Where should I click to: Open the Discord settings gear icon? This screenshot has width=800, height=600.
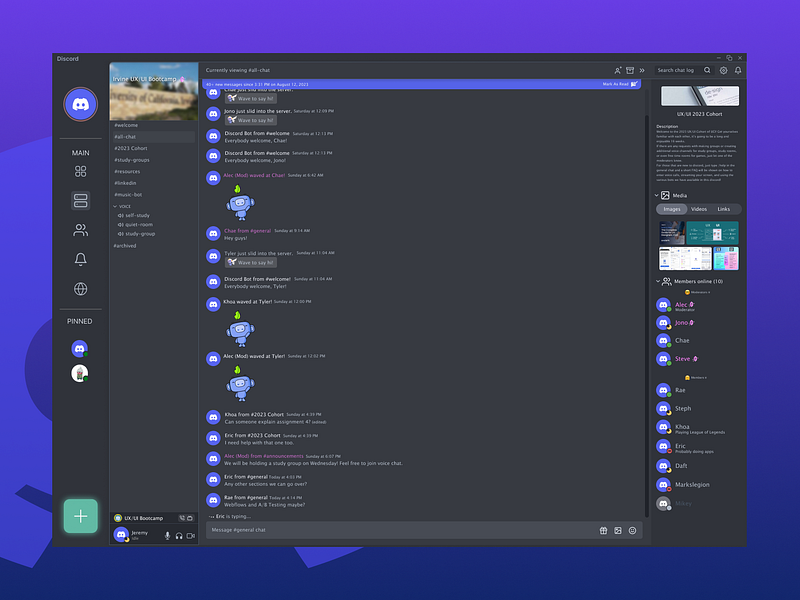[x=724, y=70]
